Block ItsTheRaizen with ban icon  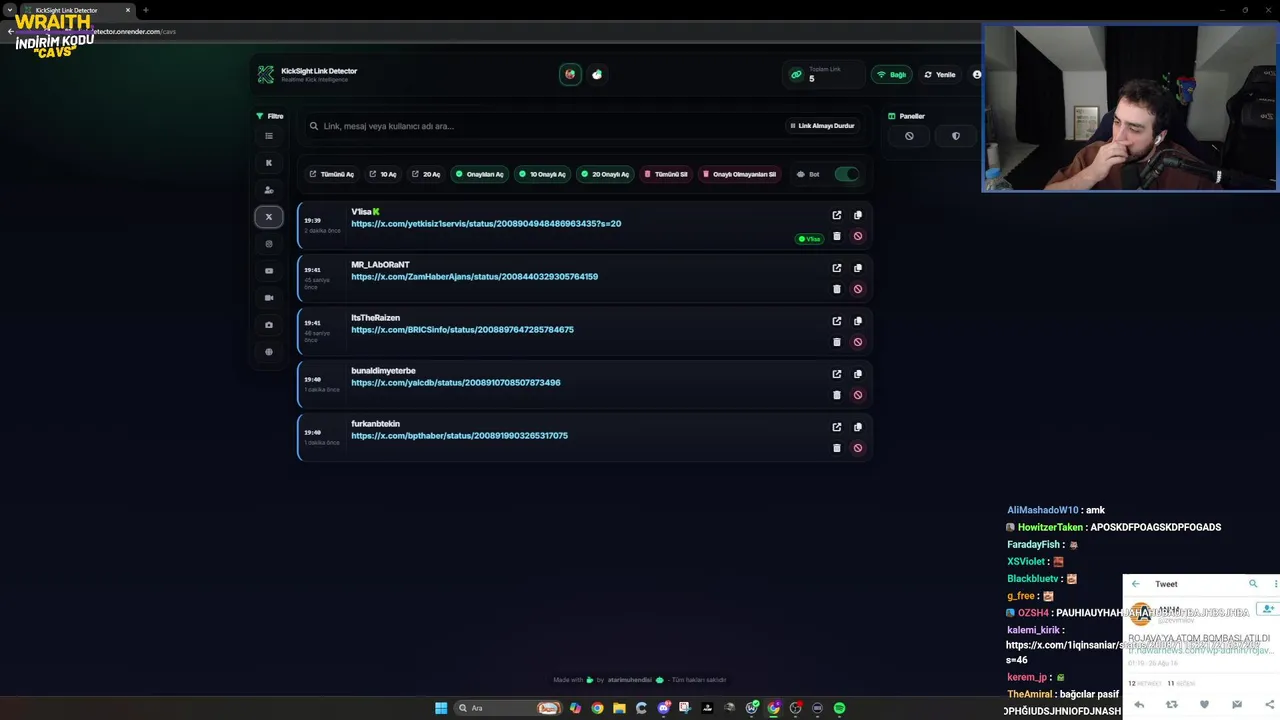point(858,342)
